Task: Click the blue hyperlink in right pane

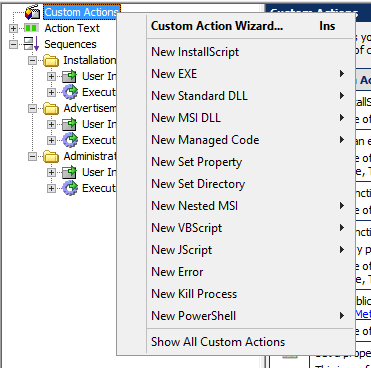Action: (x=363, y=314)
